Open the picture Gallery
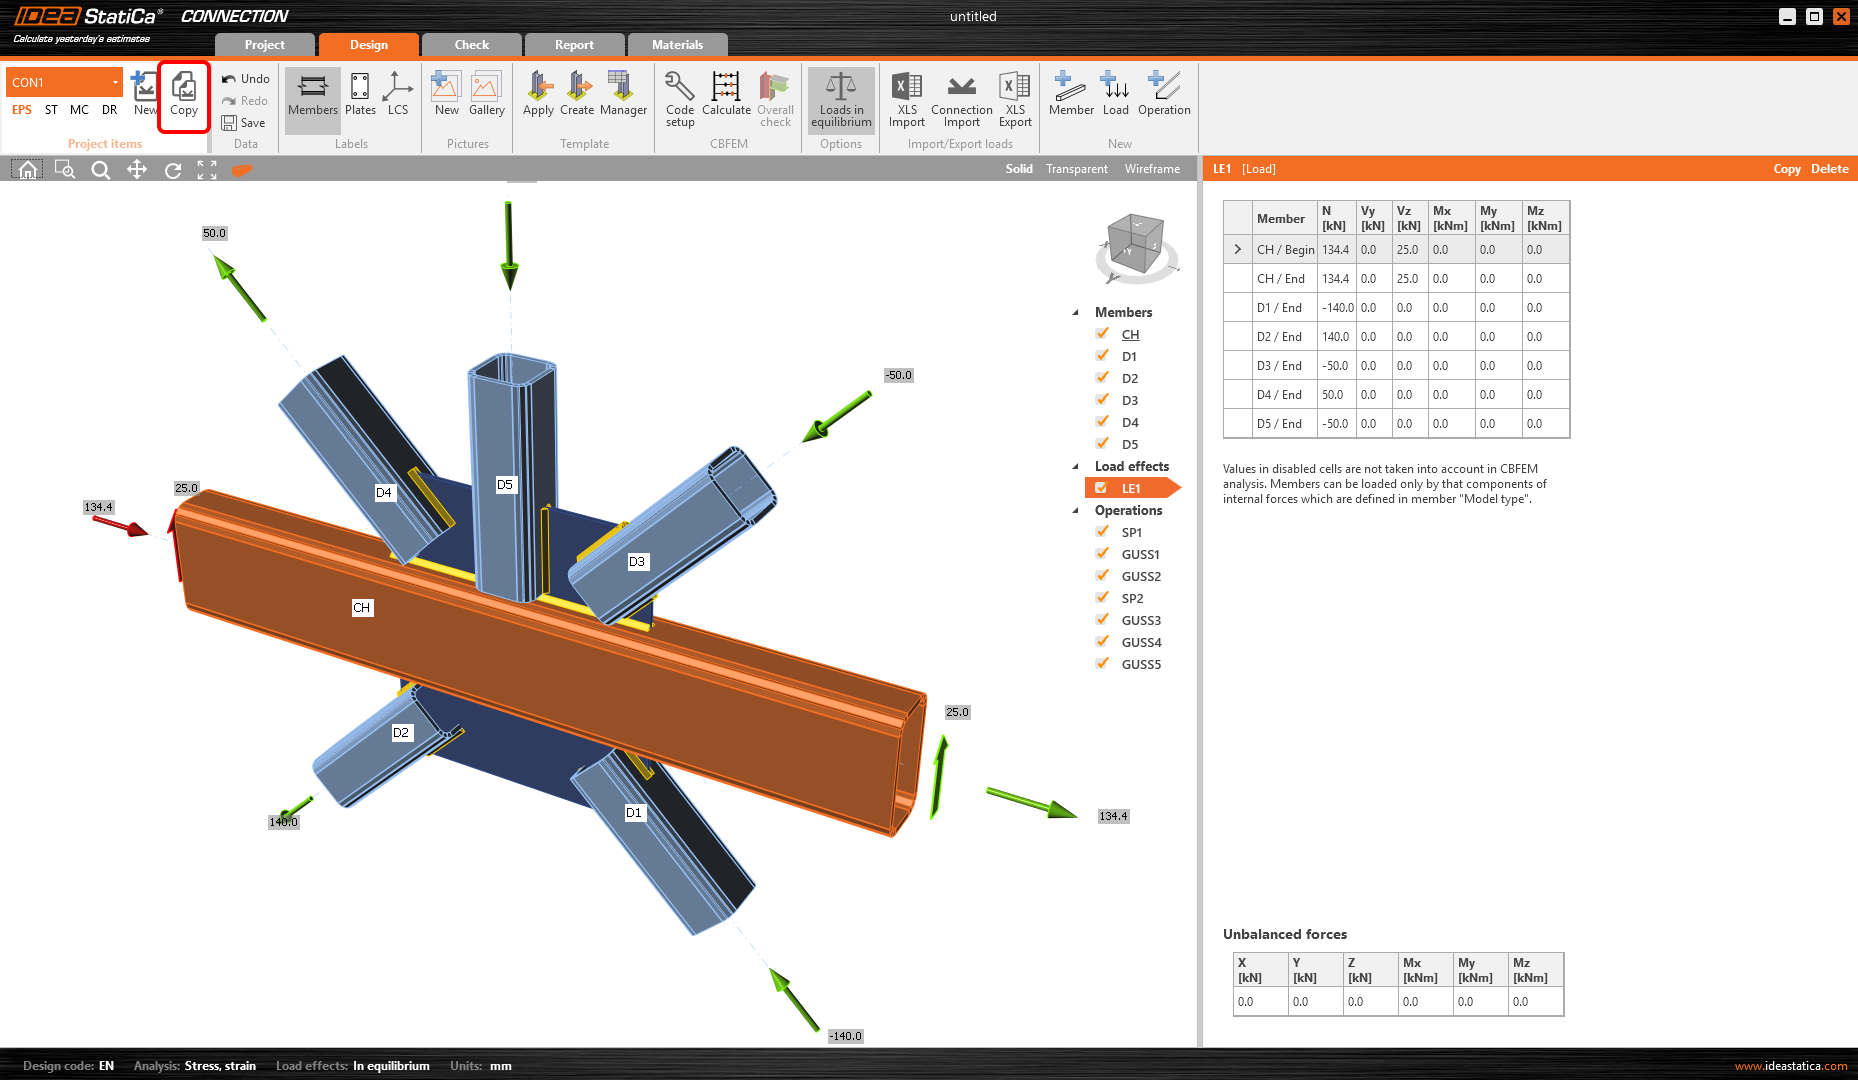Screen dimensions: 1858x1080 486,96
